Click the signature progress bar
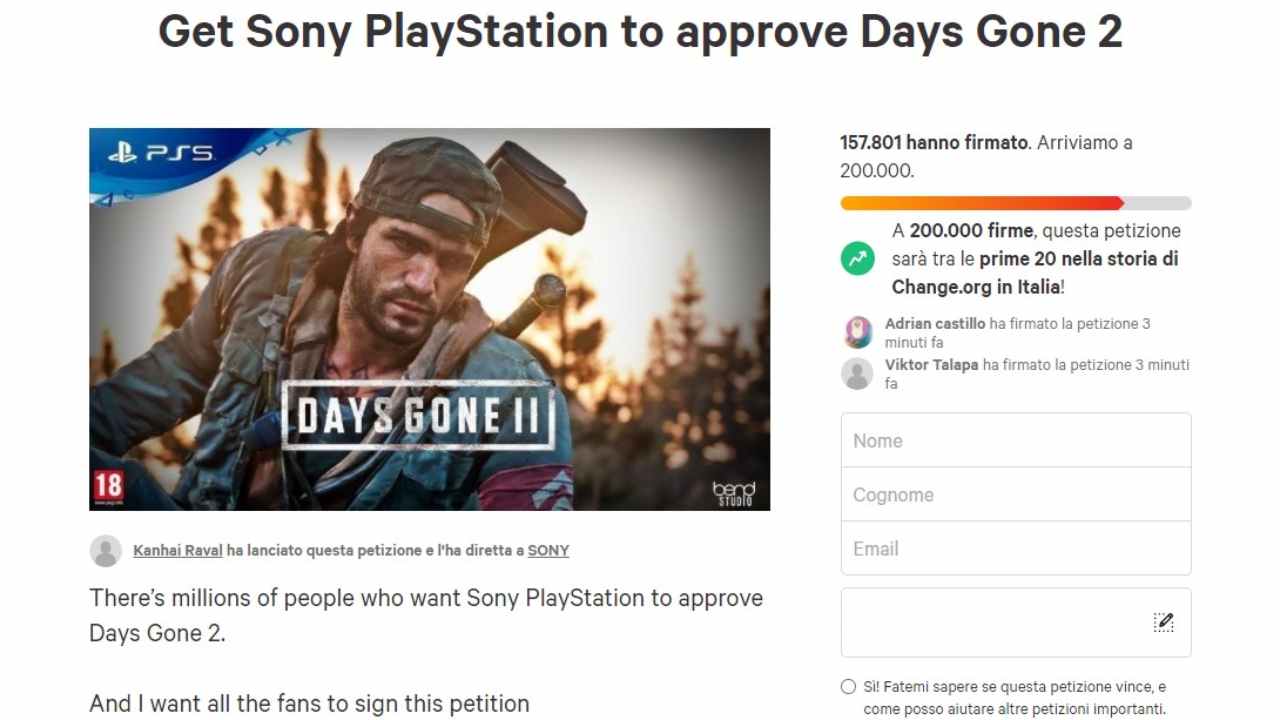1280x720 pixels. click(x=1015, y=203)
